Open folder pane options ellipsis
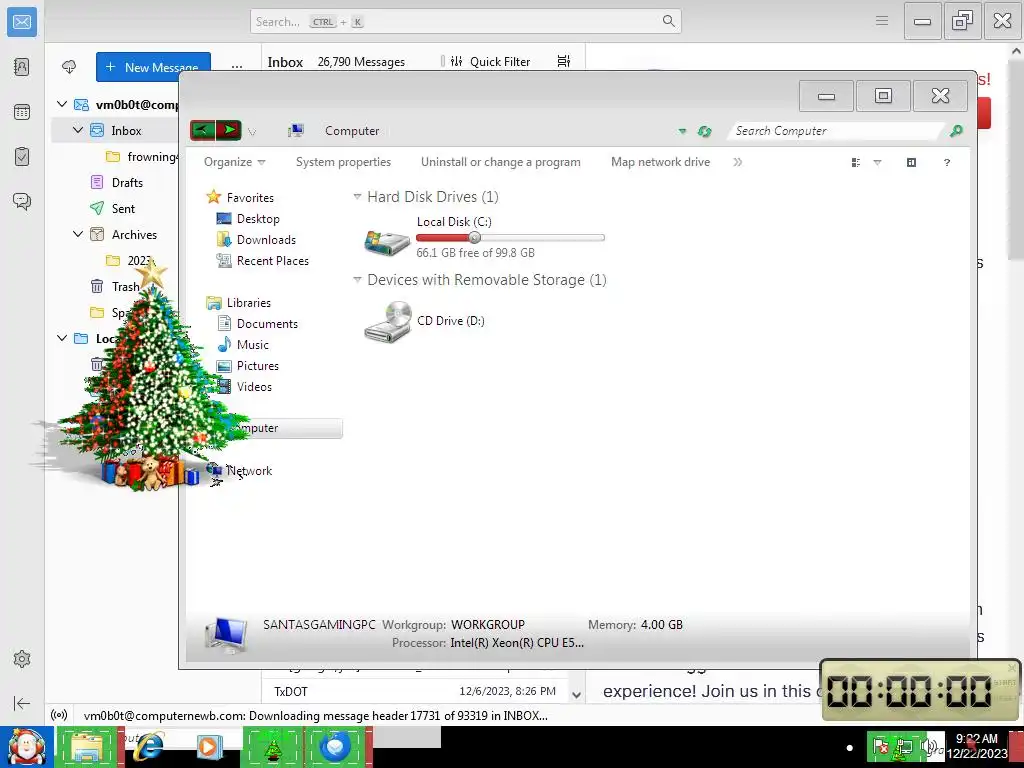The image size is (1024, 768). click(236, 67)
